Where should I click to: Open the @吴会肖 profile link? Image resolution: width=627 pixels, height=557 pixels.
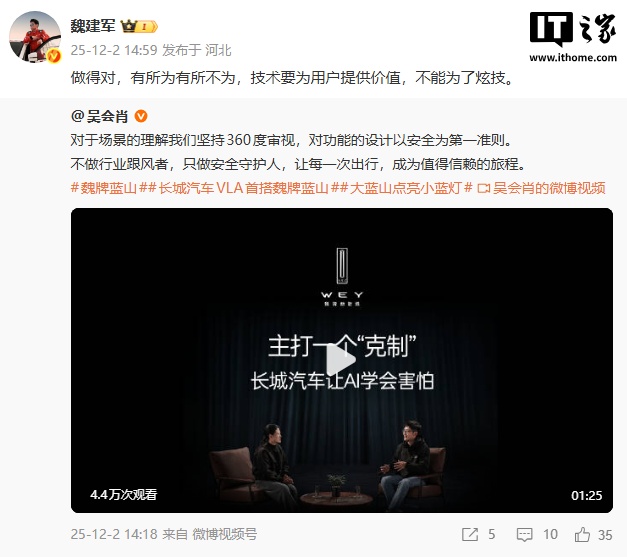[x=99, y=116]
